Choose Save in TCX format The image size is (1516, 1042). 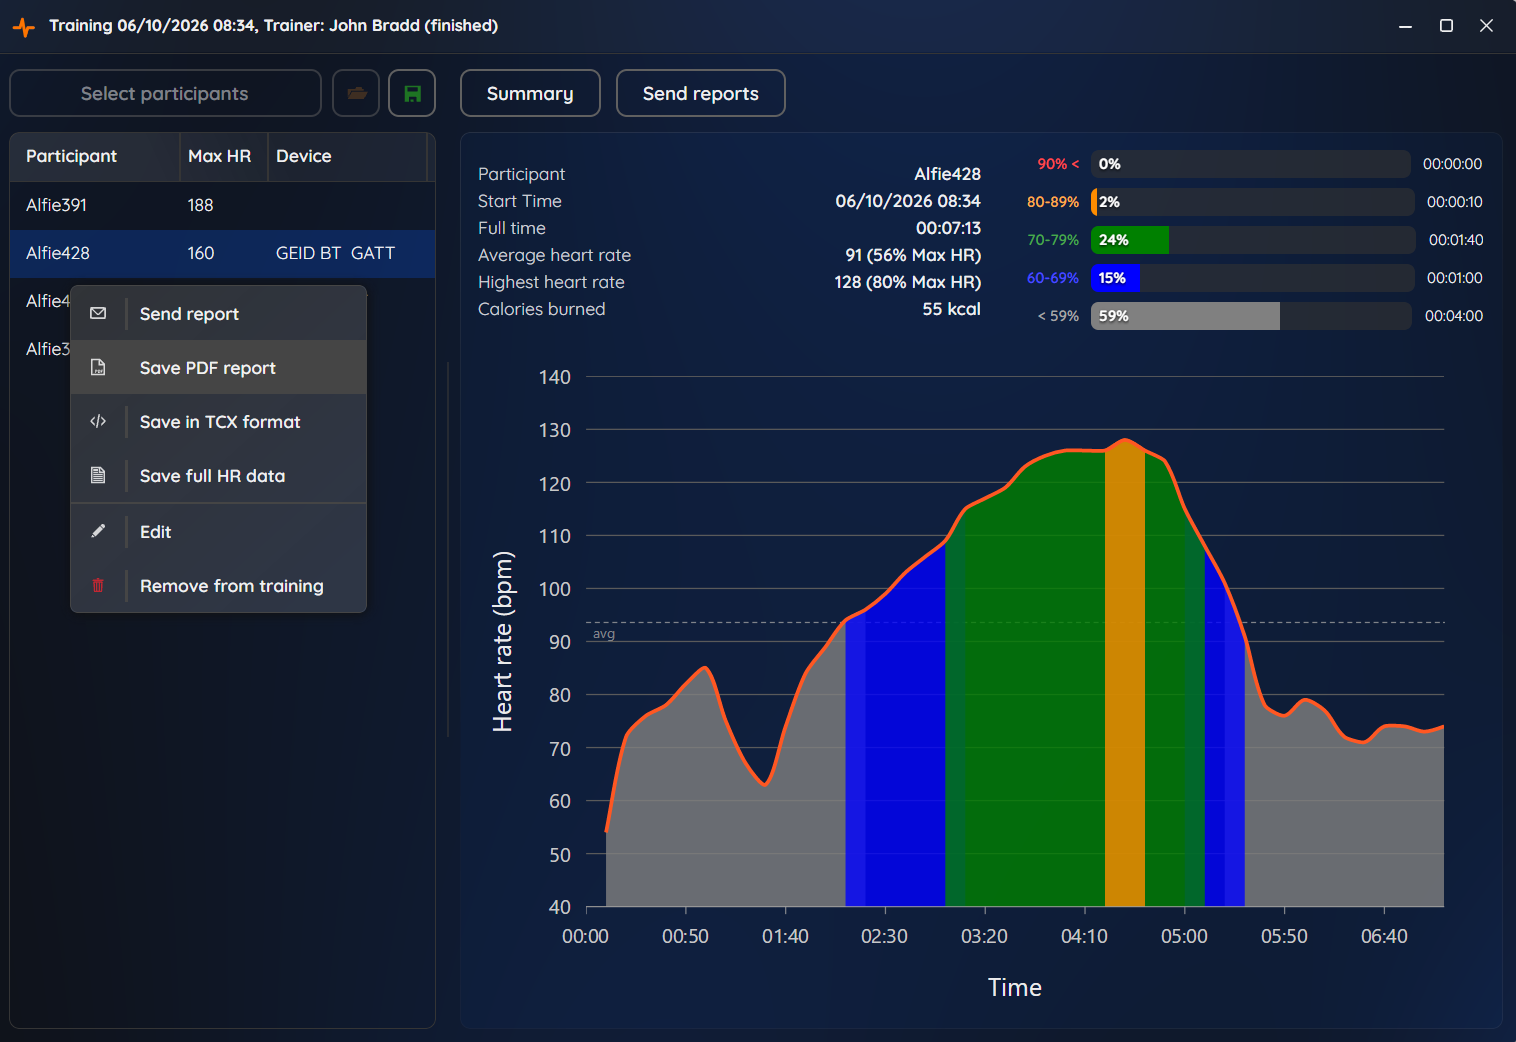(219, 422)
